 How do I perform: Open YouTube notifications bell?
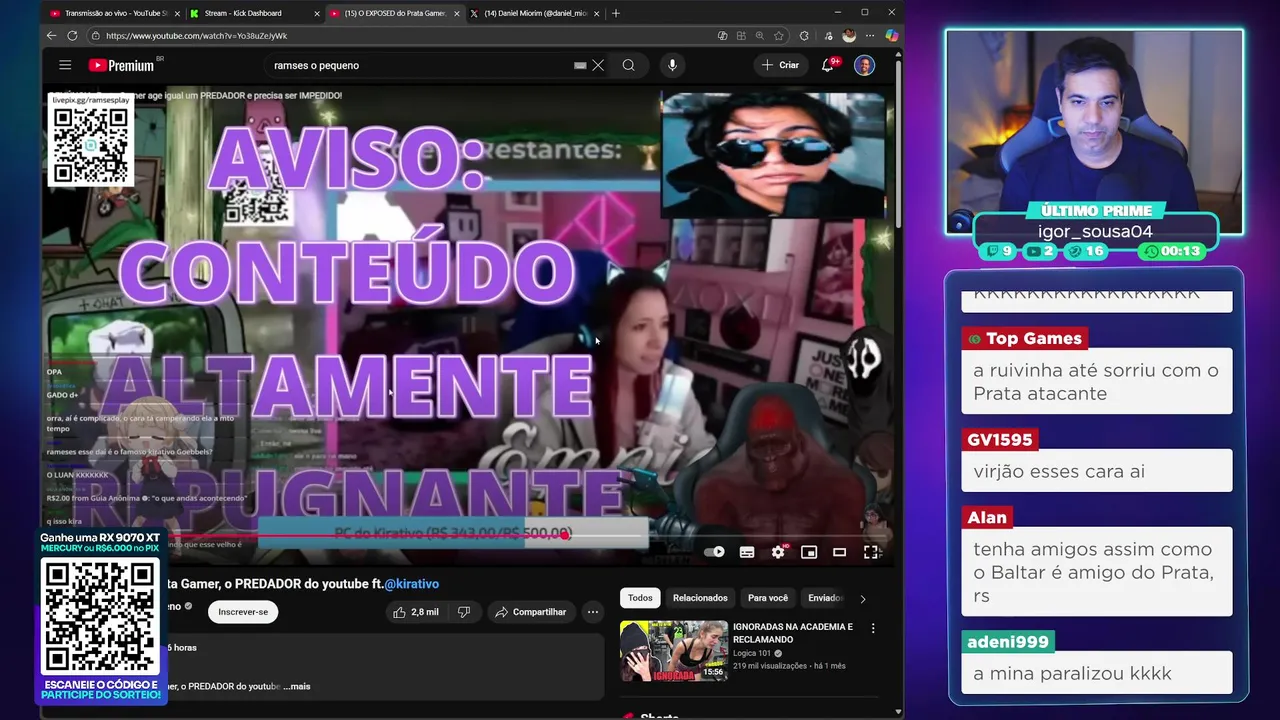click(x=828, y=65)
